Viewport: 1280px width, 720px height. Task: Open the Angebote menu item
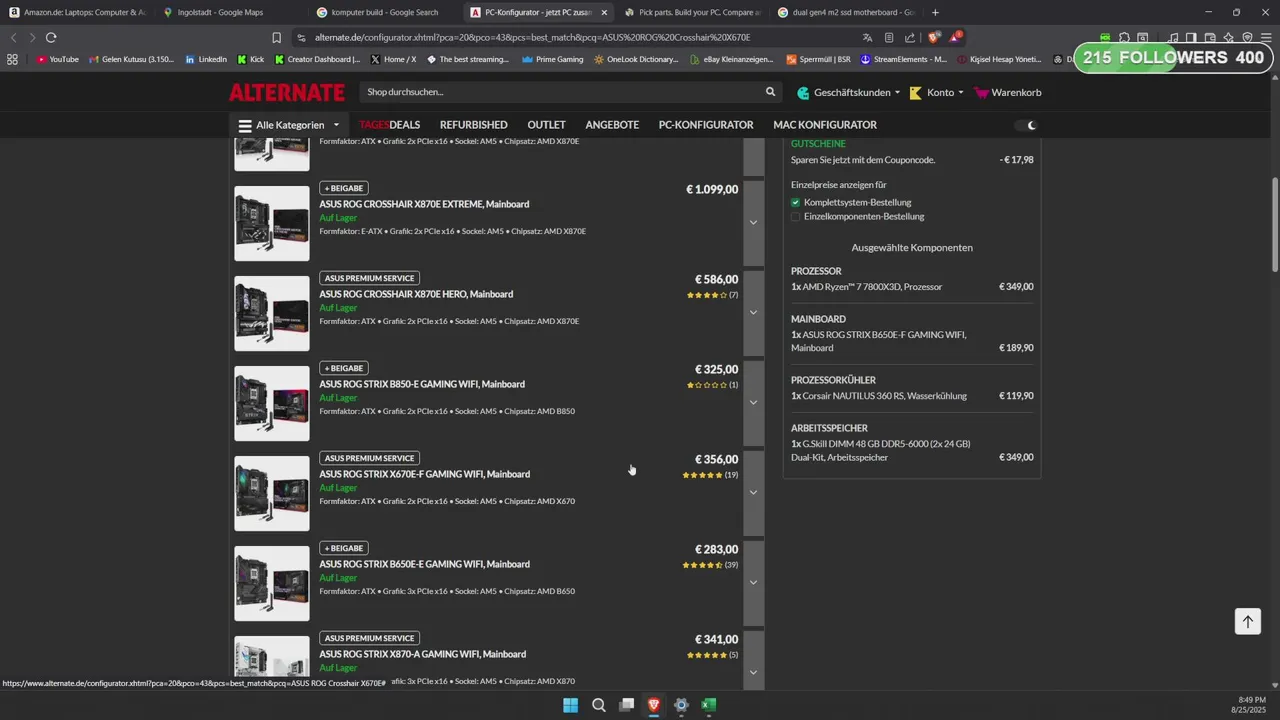click(612, 125)
